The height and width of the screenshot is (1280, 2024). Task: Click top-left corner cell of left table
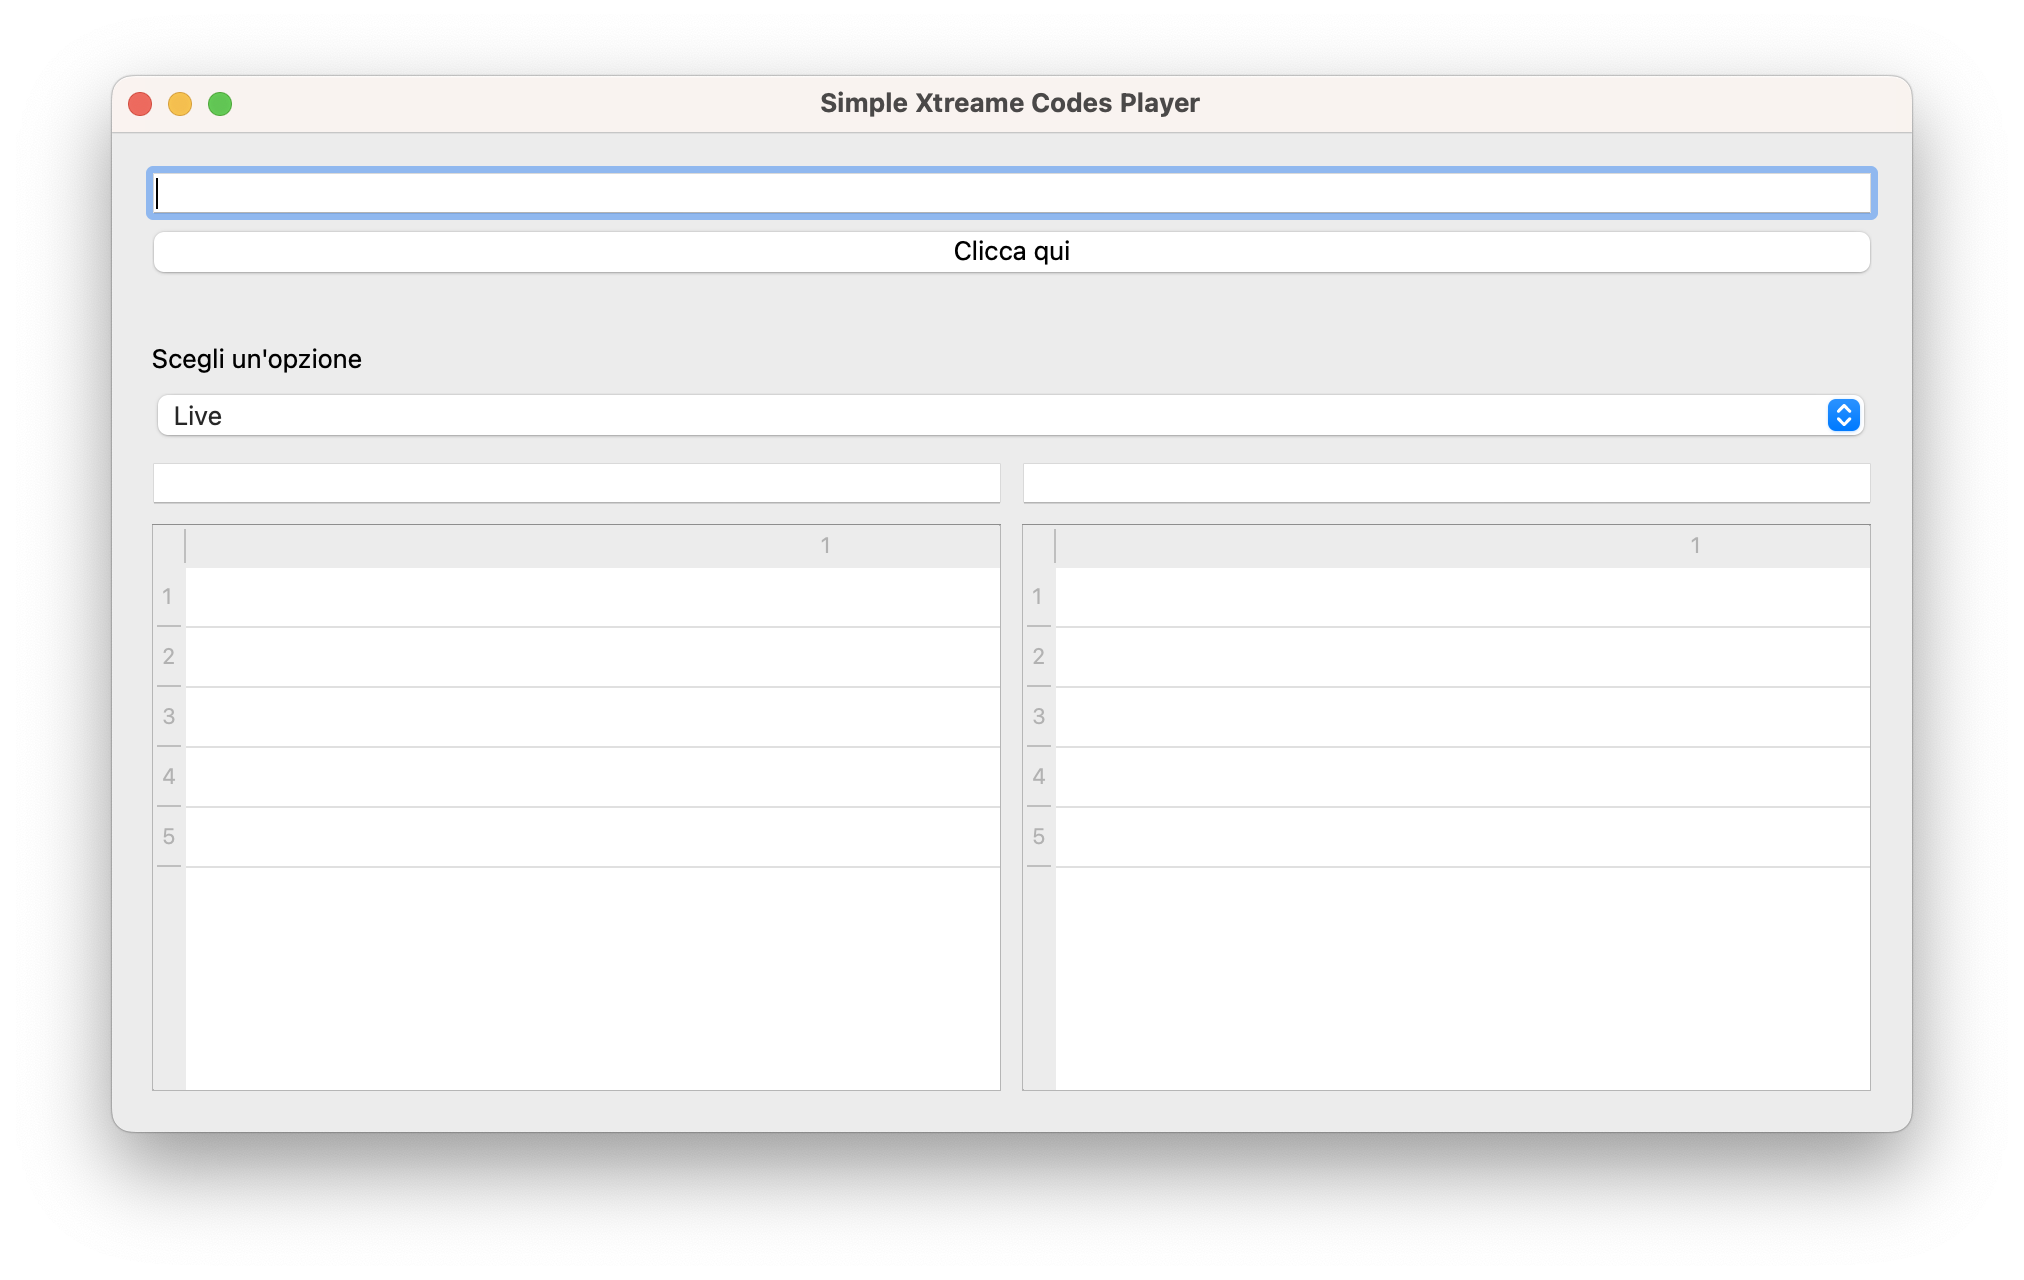pos(169,546)
